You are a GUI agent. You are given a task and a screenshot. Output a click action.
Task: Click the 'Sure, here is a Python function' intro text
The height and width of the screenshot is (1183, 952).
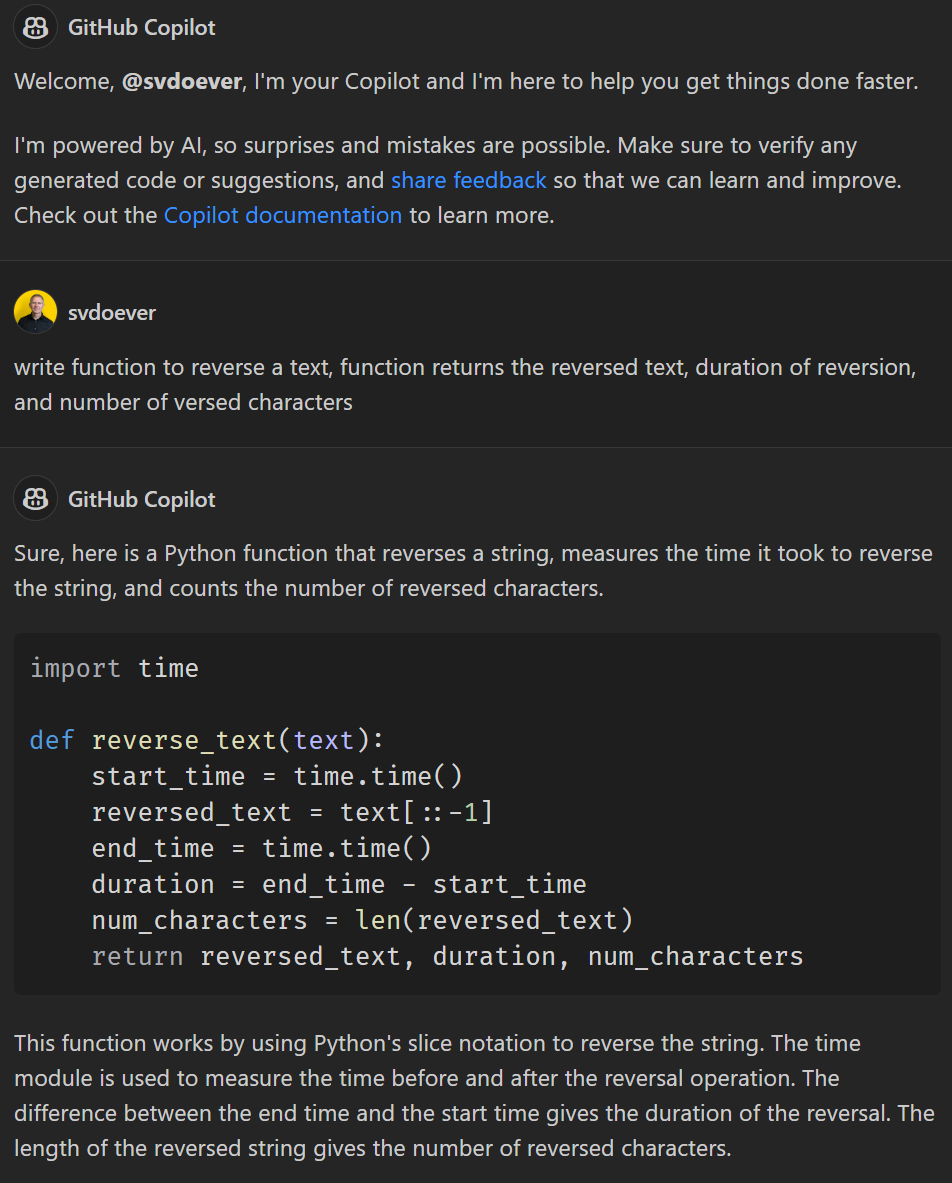click(473, 570)
